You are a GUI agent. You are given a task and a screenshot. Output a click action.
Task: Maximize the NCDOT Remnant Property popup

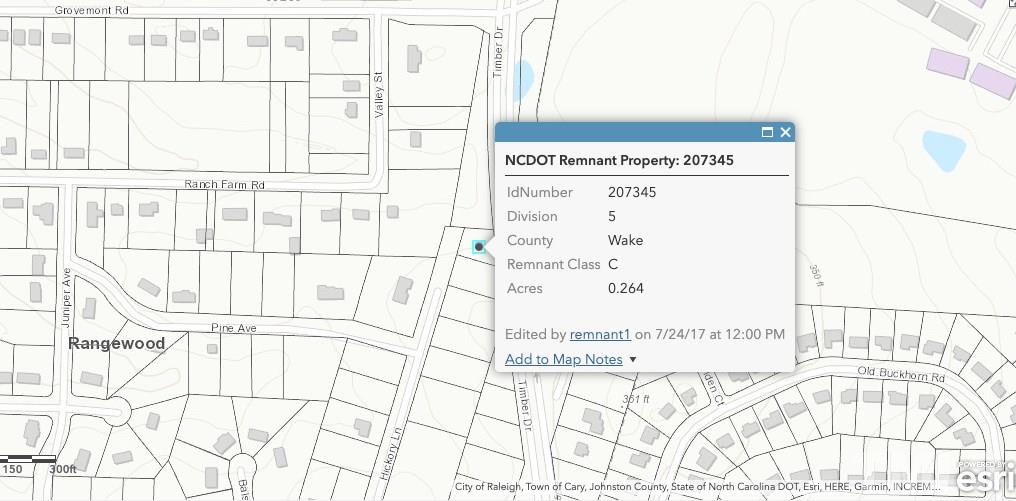click(767, 132)
